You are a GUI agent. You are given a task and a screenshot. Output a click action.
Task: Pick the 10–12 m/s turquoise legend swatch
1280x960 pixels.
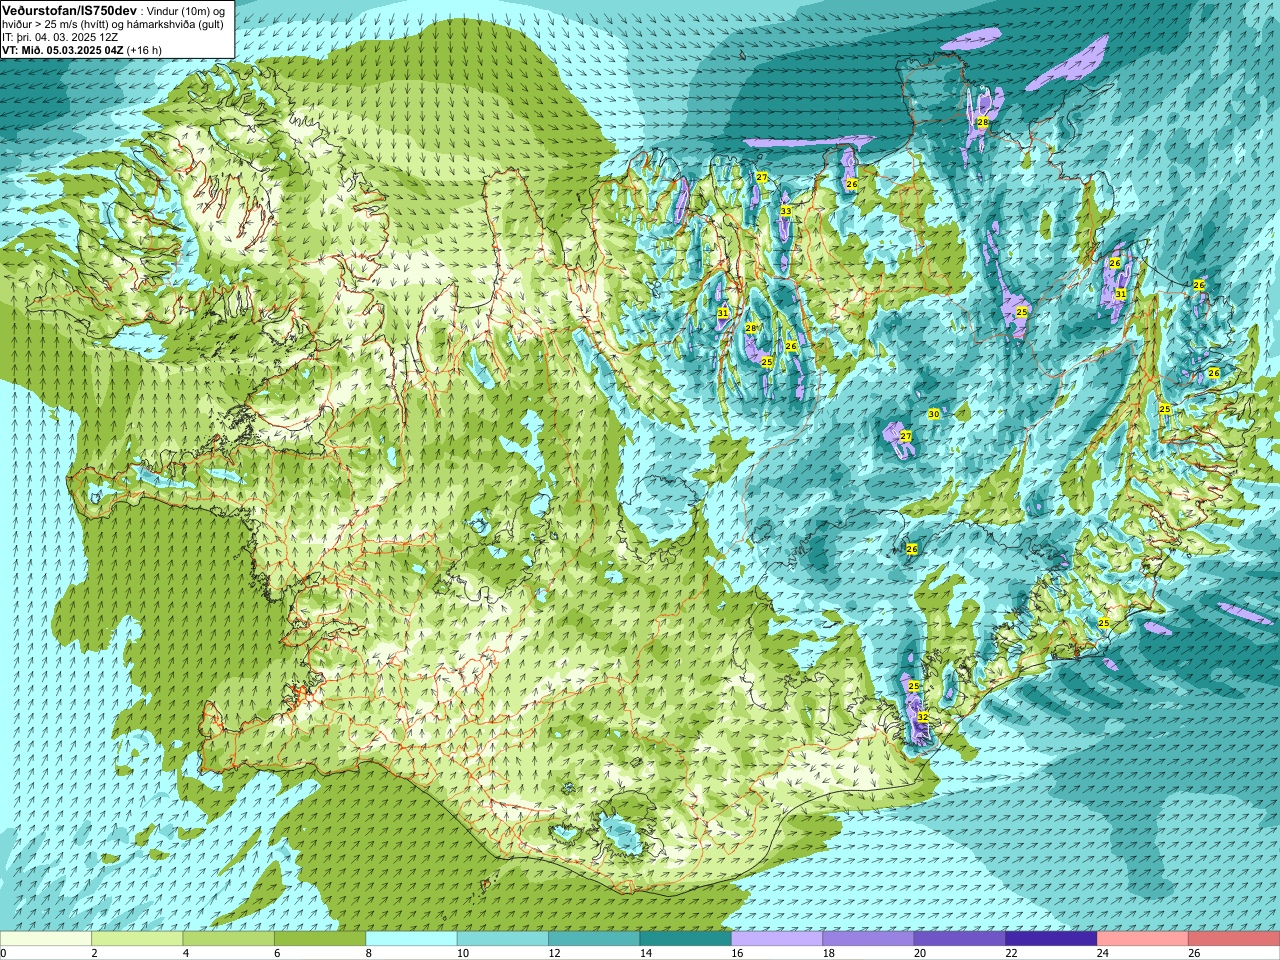[503, 939]
